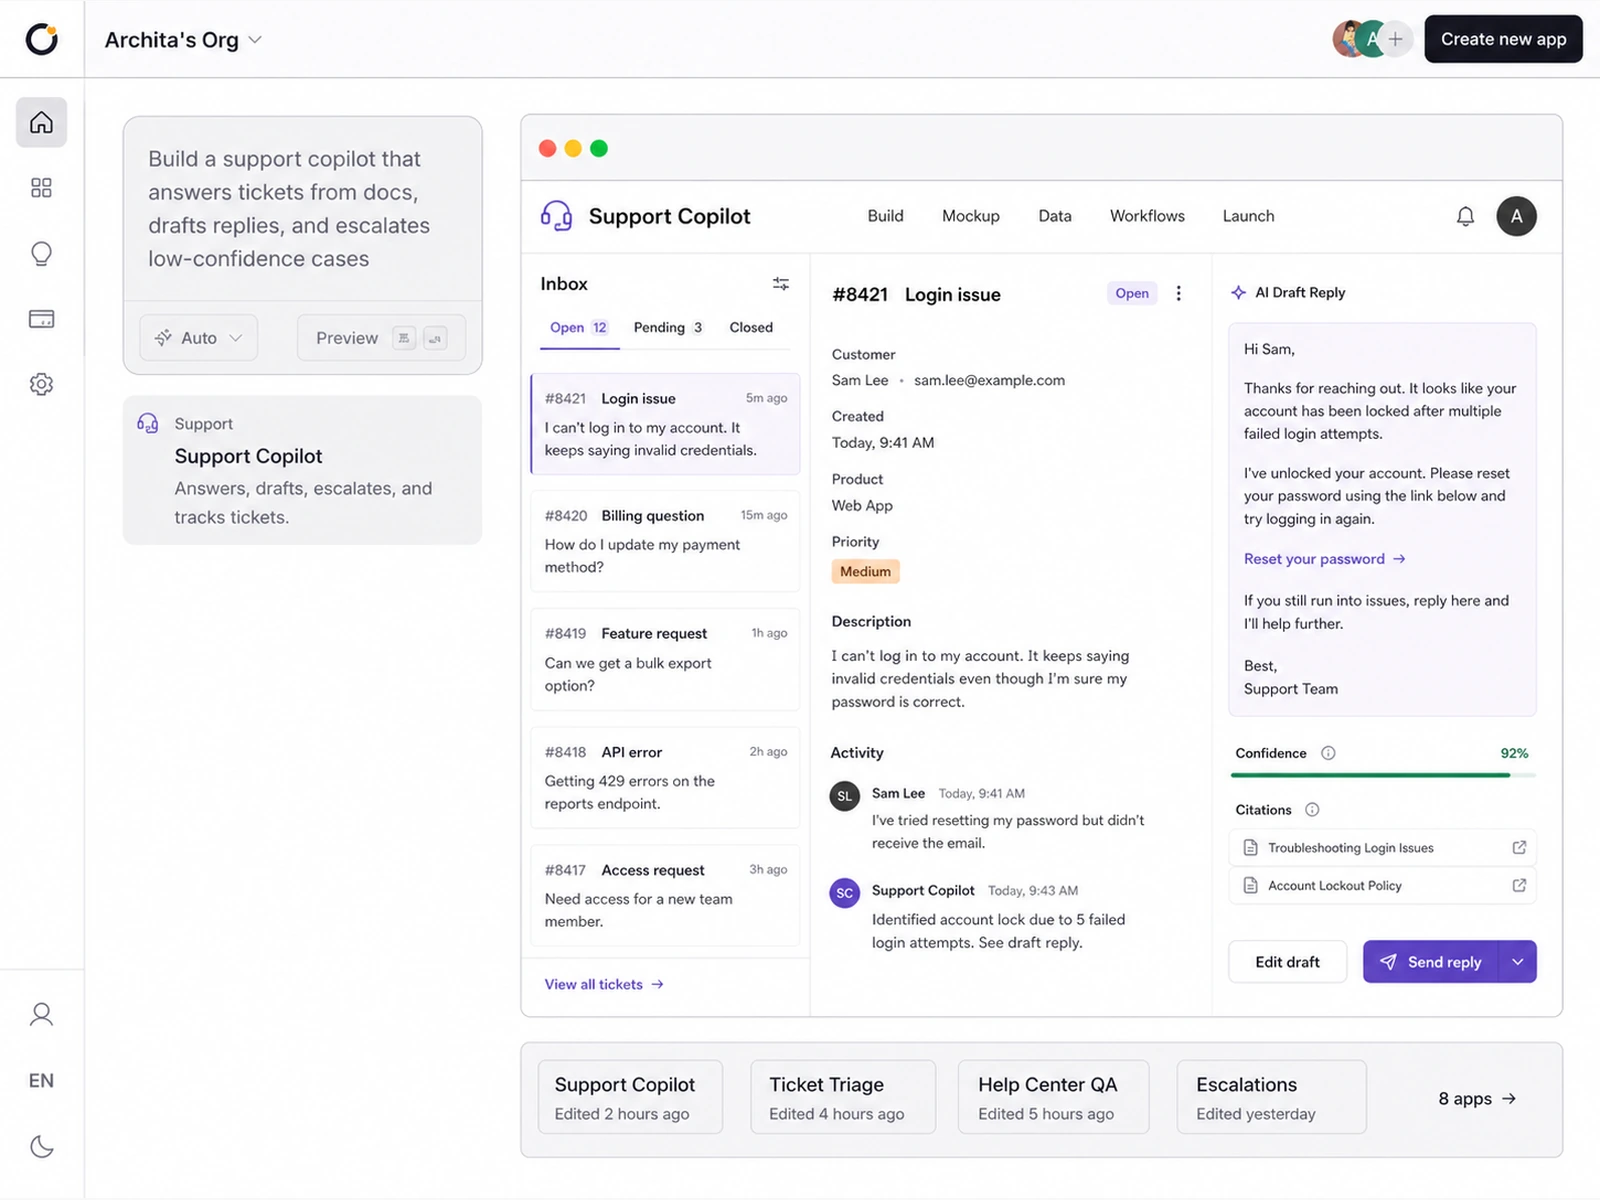Click the Open status badge on the ticket

coord(1132,293)
